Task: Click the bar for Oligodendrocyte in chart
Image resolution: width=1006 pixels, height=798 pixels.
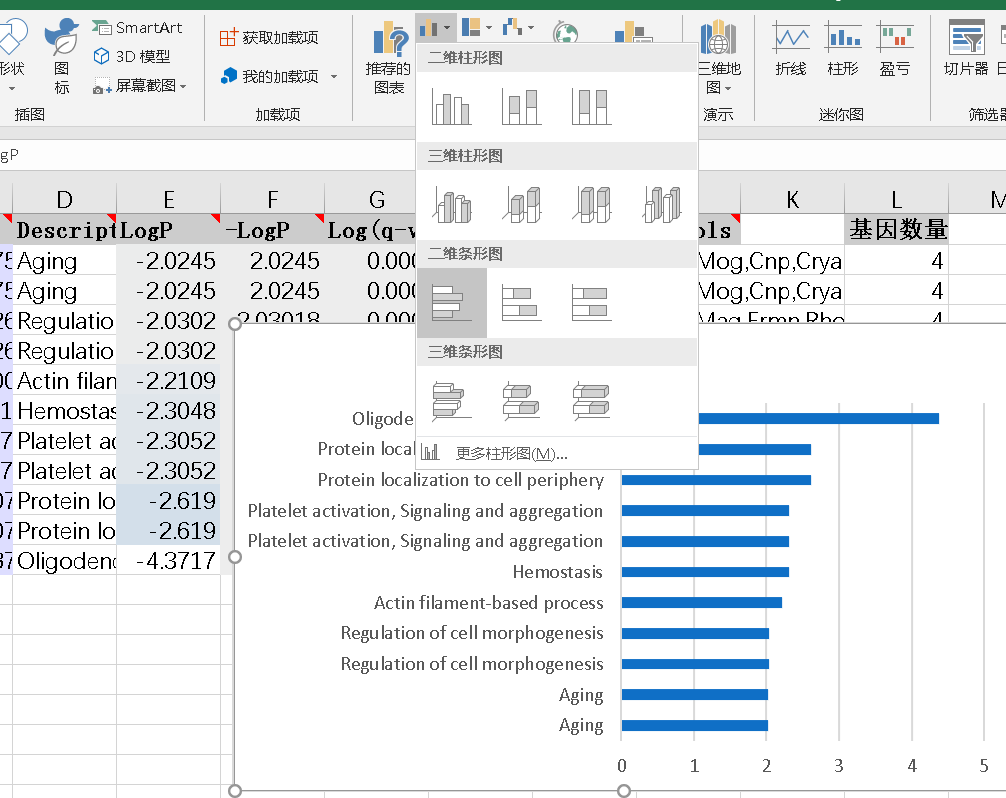Action: (x=819, y=418)
